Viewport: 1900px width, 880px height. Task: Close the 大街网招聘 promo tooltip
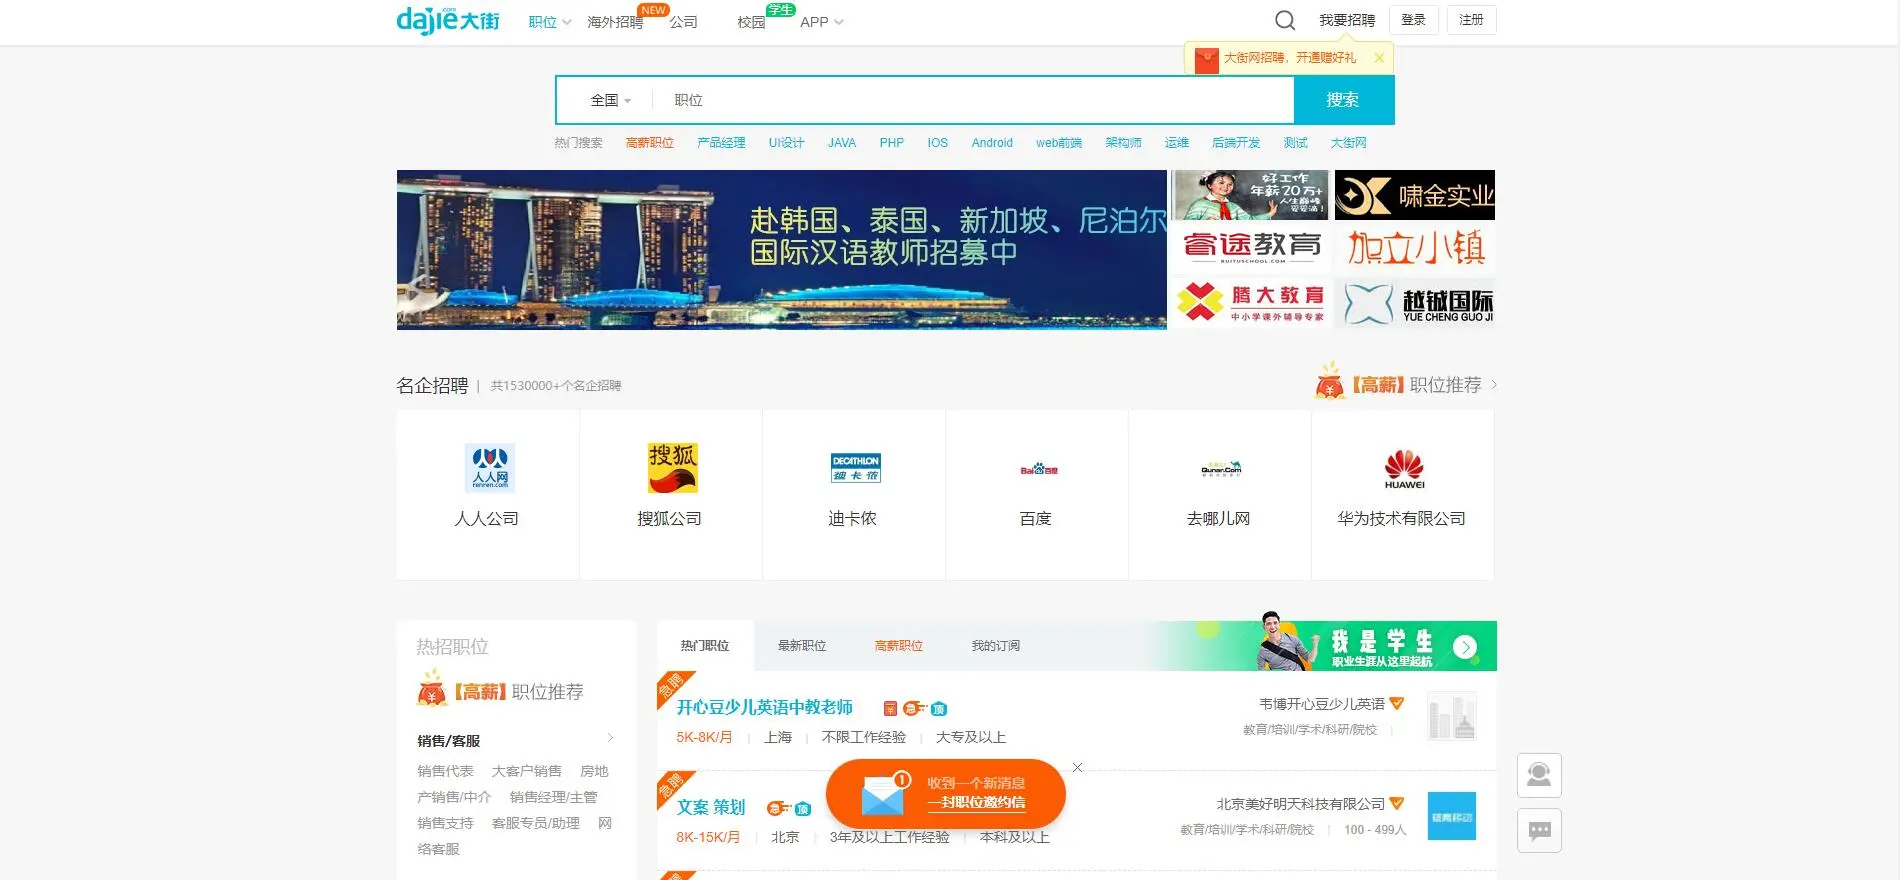click(x=1379, y=58)
